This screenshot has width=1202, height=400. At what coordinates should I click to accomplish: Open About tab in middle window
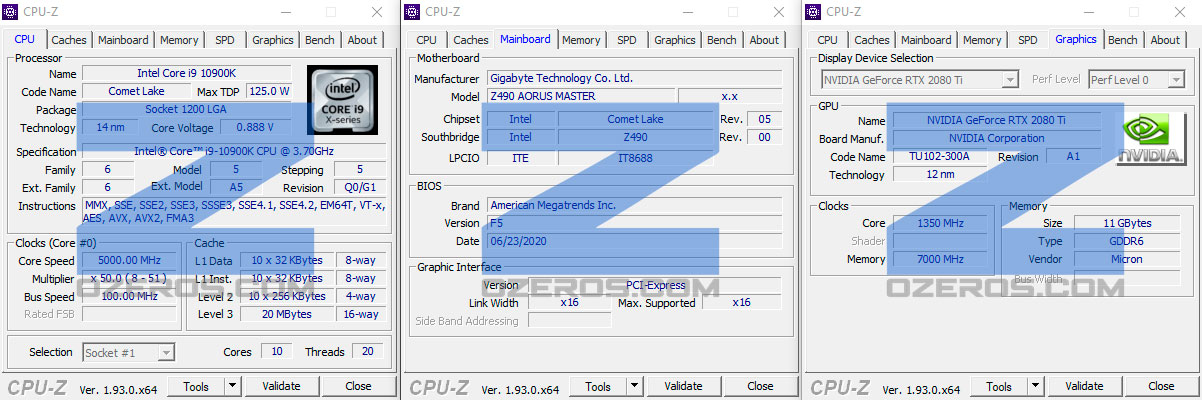click(x=764, y=40)
